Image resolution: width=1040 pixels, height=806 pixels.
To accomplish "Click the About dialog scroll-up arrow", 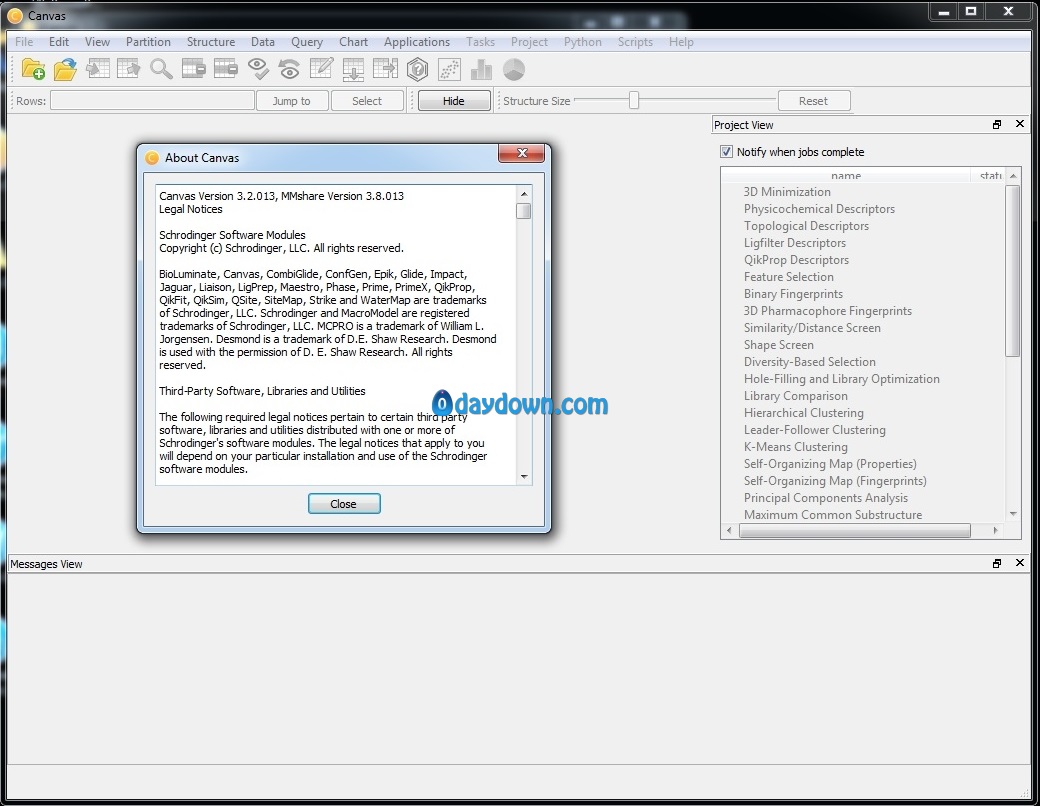I will pos(524,194).
